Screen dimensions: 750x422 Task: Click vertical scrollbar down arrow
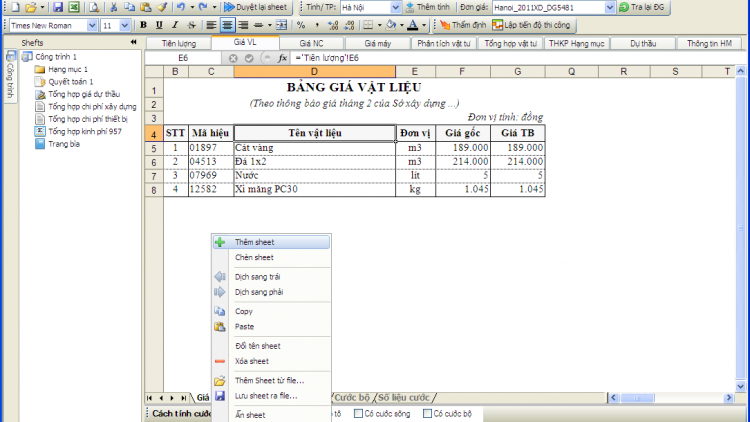coord(740,386)
